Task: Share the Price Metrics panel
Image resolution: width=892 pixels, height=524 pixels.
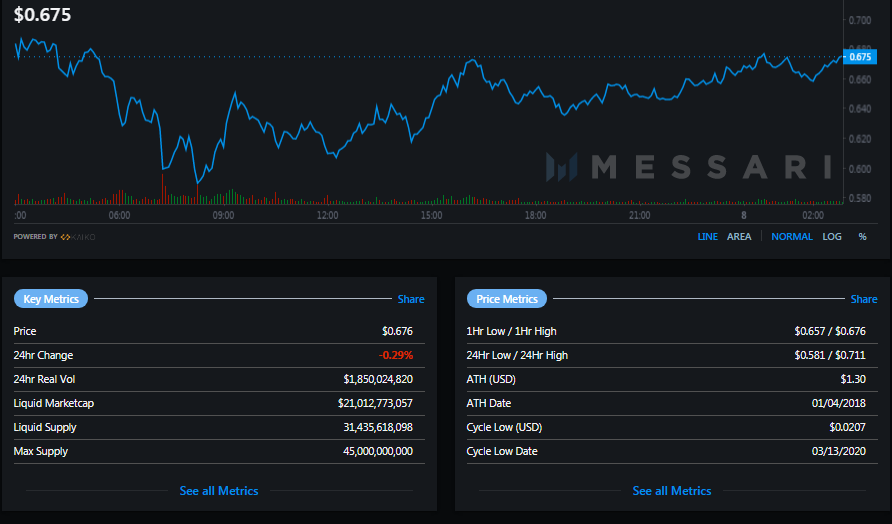Action: point(864,299)
